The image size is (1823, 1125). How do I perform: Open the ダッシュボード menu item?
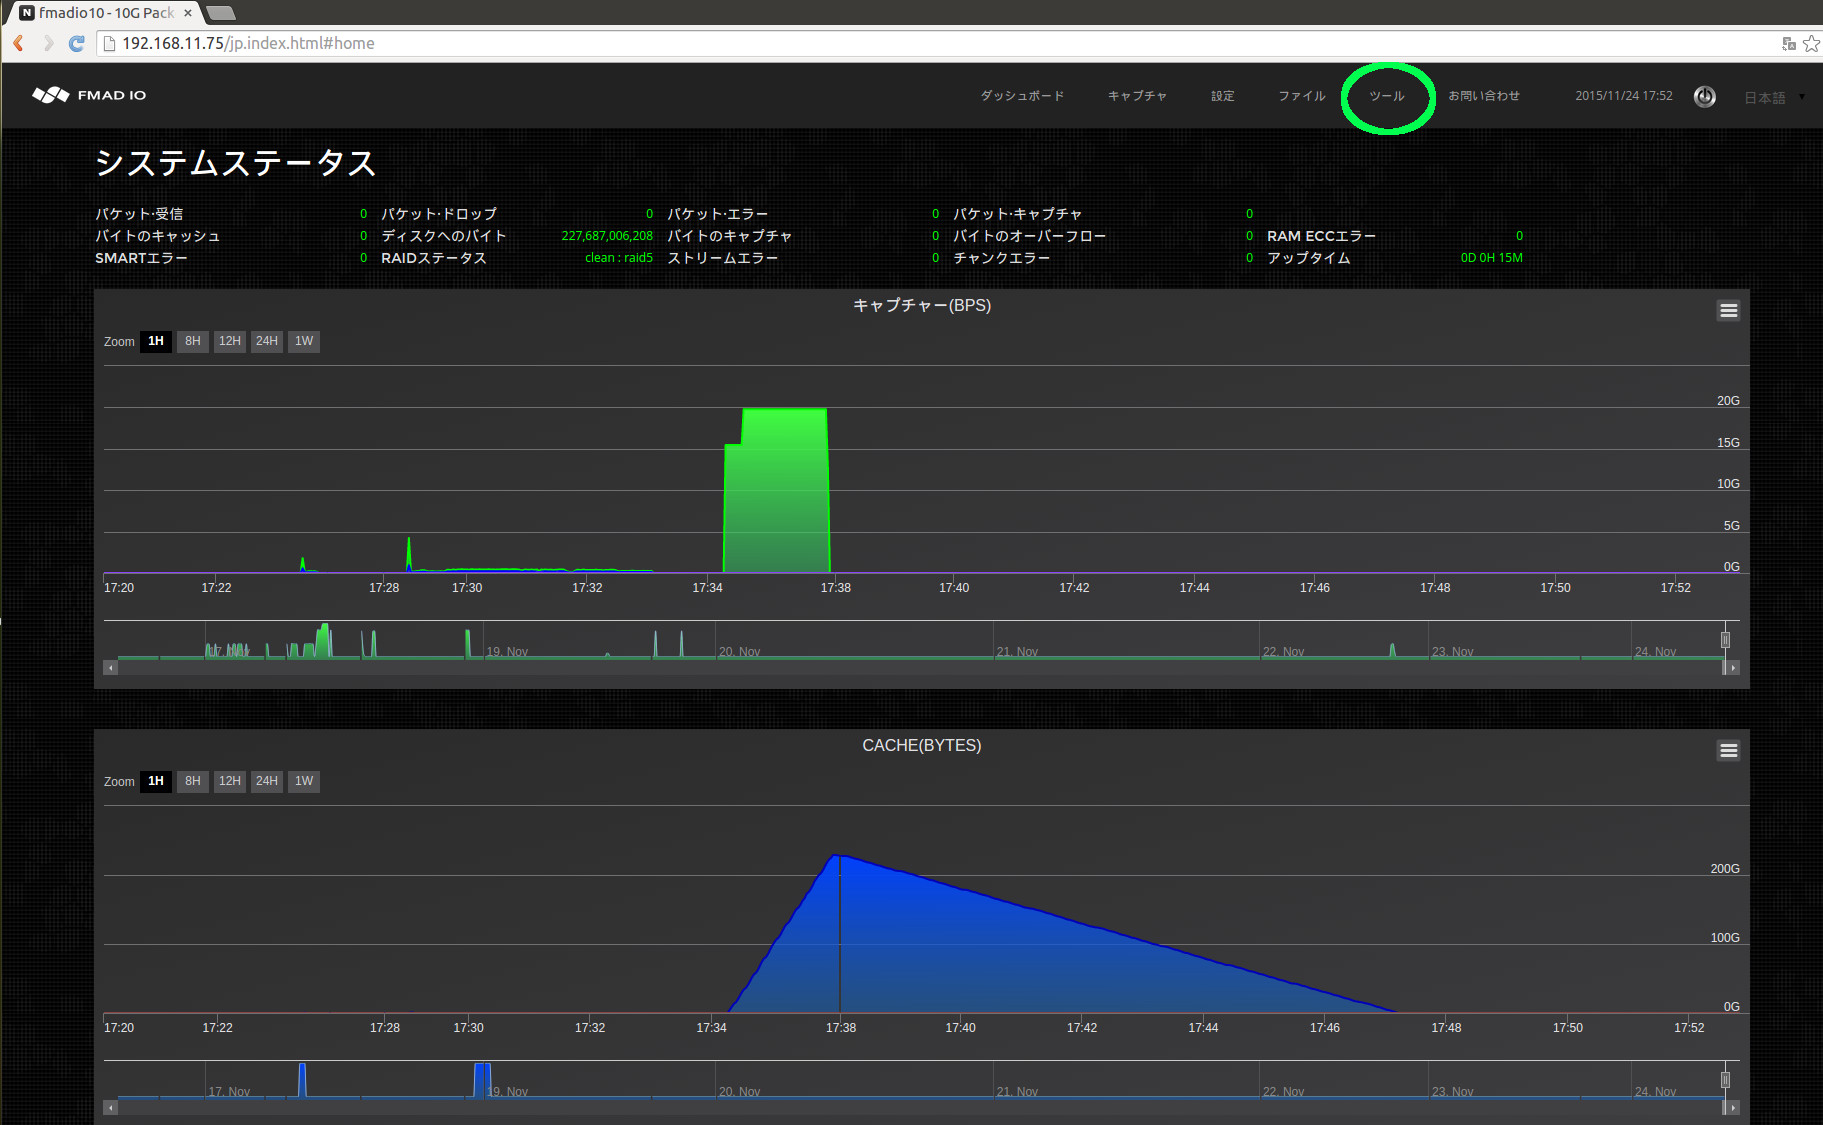point(1023,95)
